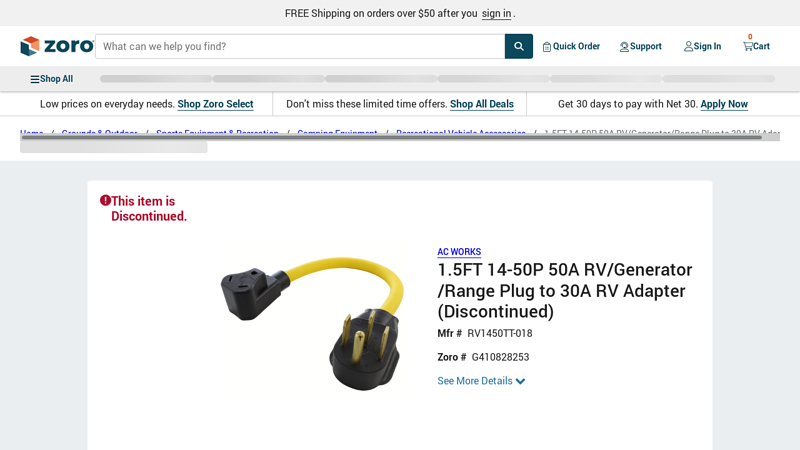
Task: Click Apply Now for Net 30
Action: pos(724,104)
